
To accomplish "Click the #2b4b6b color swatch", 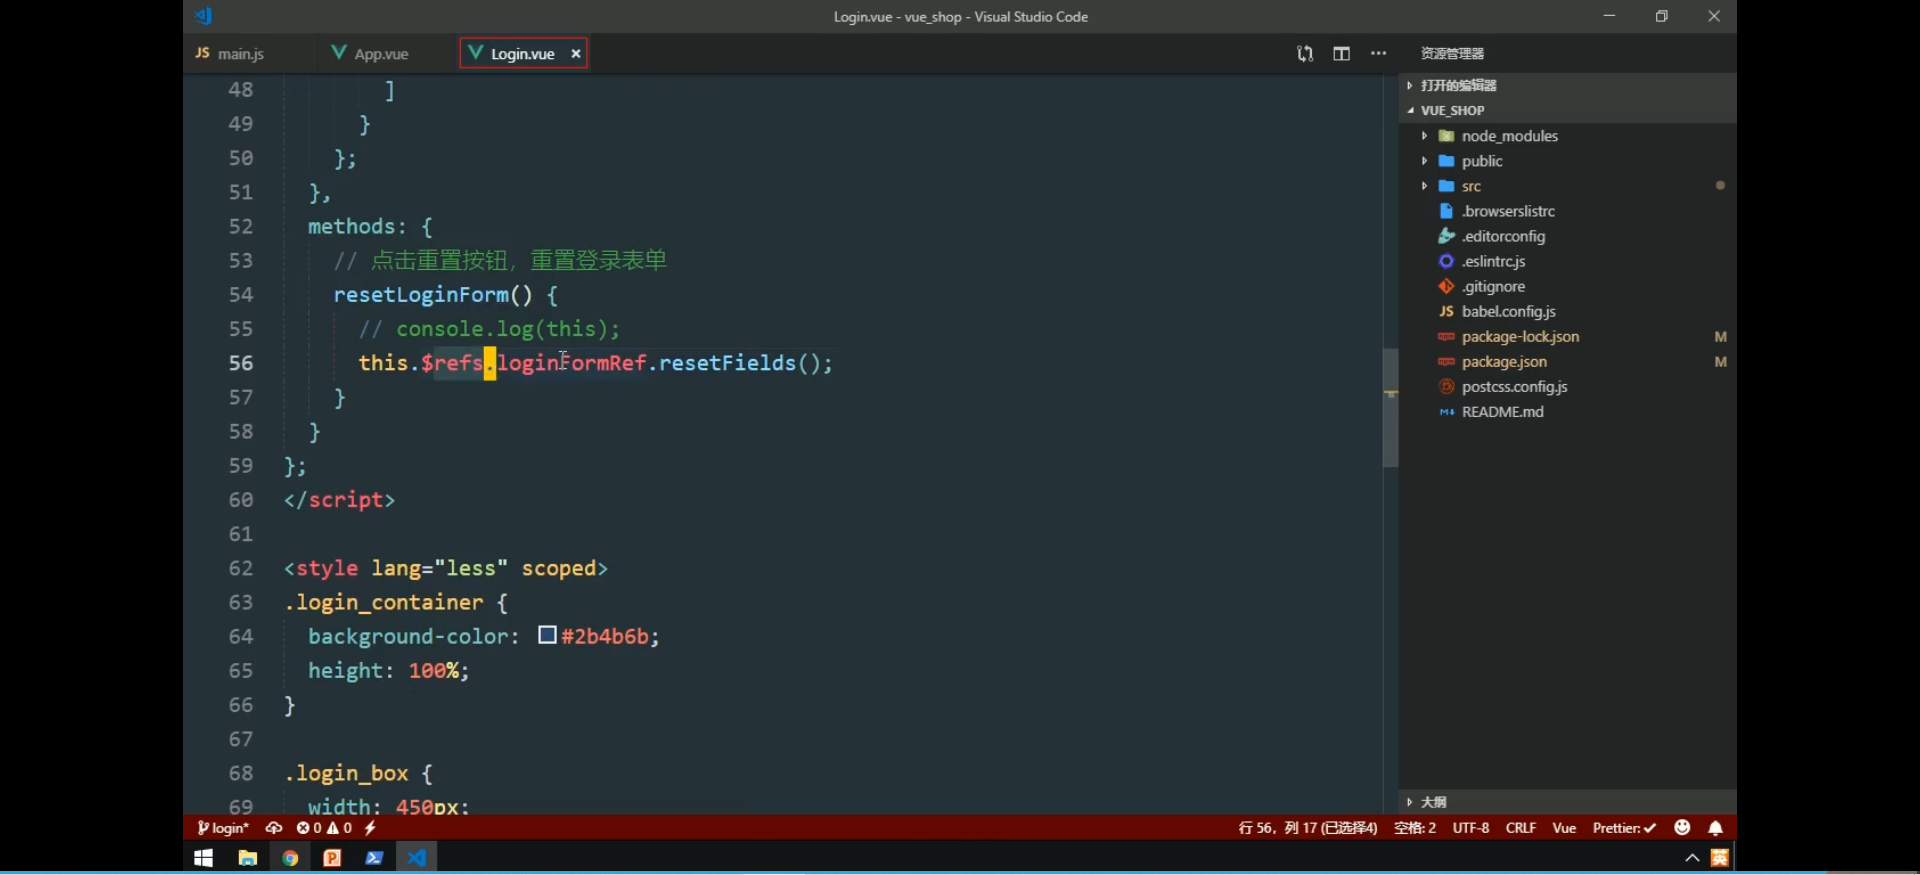I will 547,635.
